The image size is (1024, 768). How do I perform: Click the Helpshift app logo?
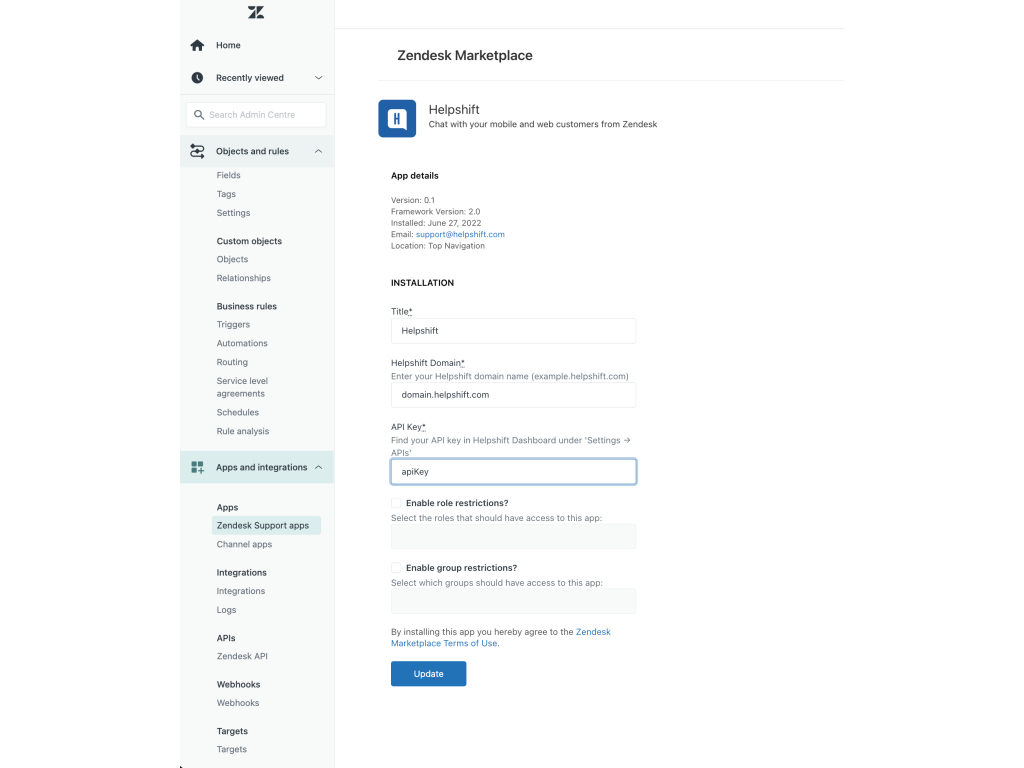[397, 118]
